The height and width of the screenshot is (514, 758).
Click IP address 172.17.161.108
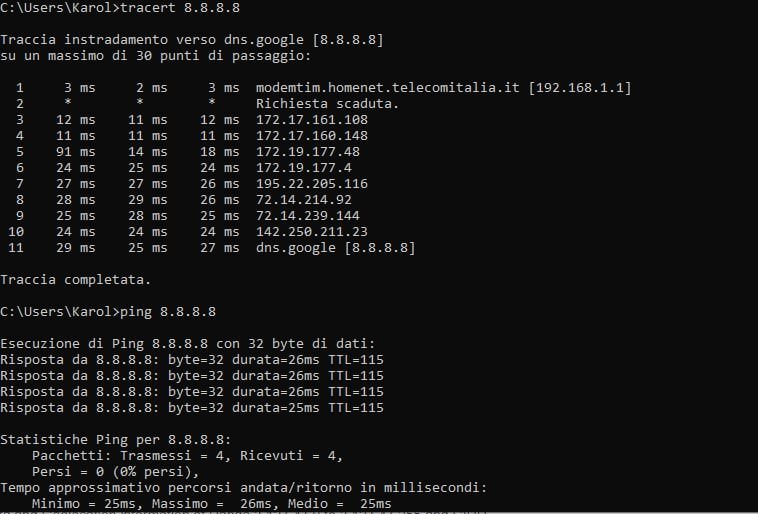pos(312,120)
